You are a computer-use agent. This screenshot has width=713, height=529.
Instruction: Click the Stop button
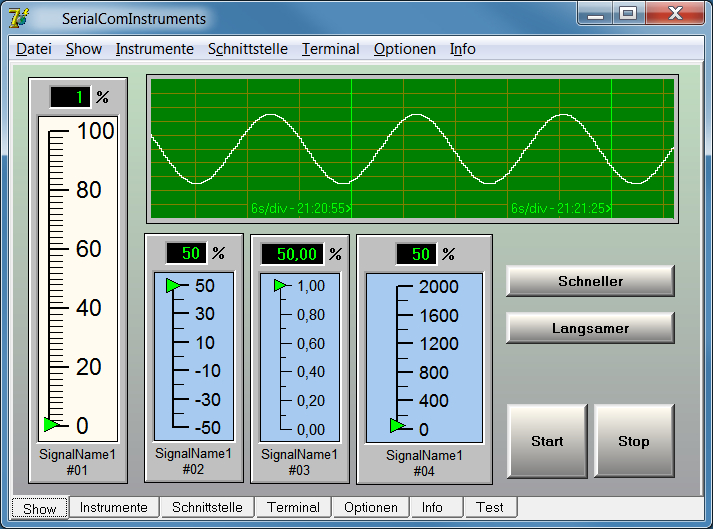634,441
